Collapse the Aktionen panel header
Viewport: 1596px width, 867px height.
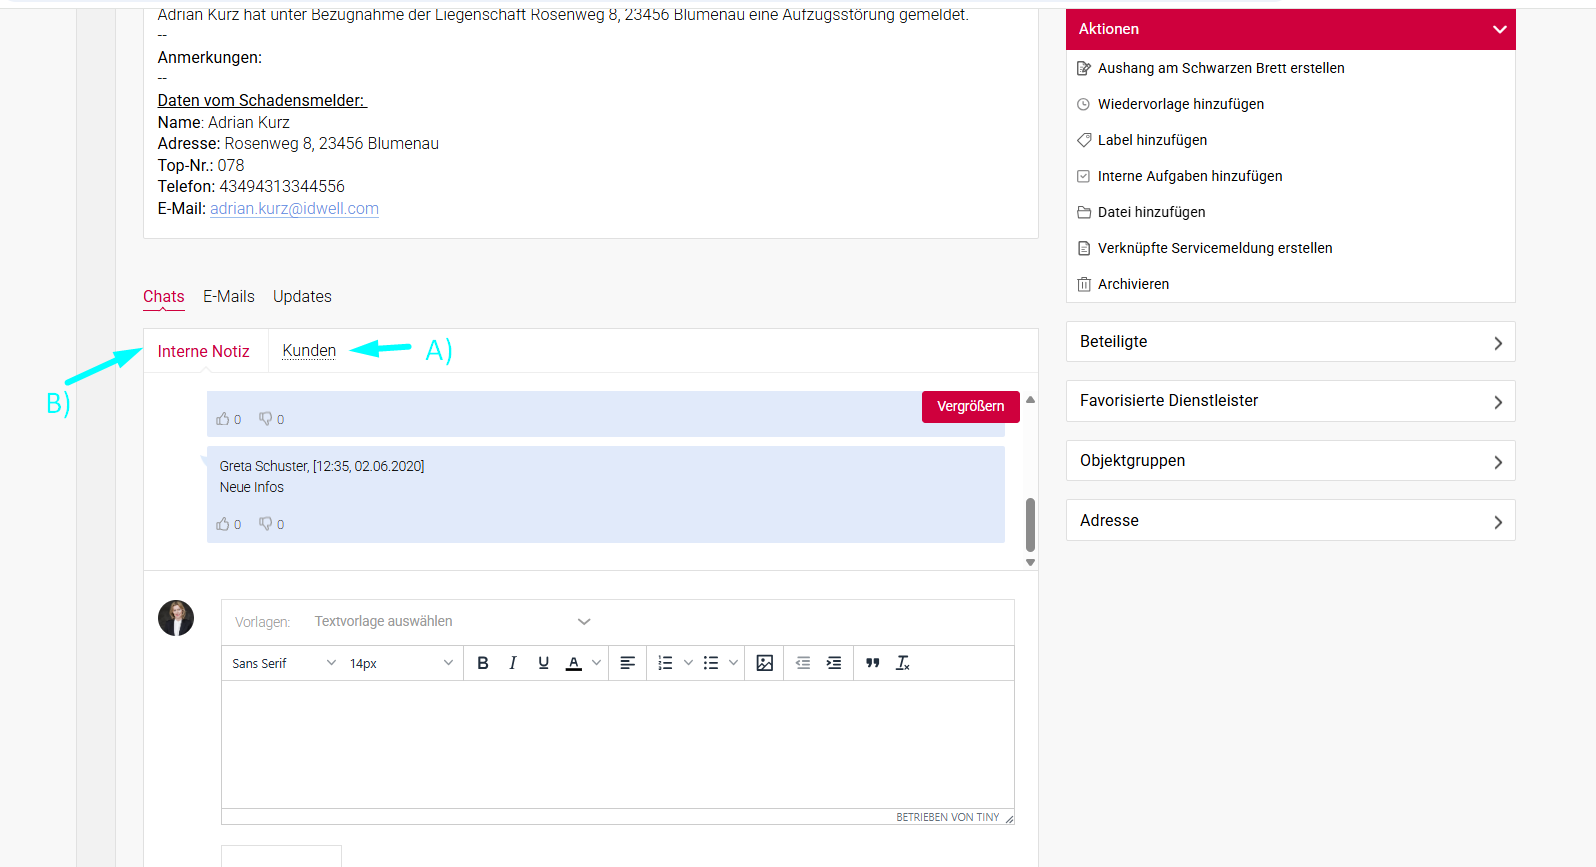1291,29
